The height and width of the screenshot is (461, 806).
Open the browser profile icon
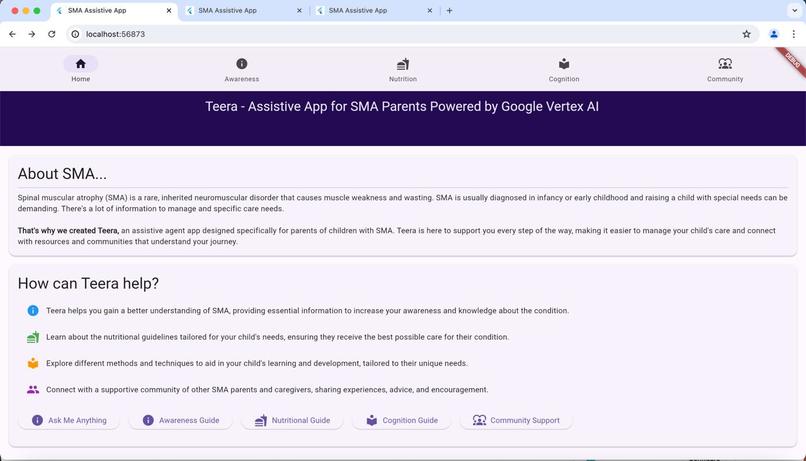[x=774, y=34]
